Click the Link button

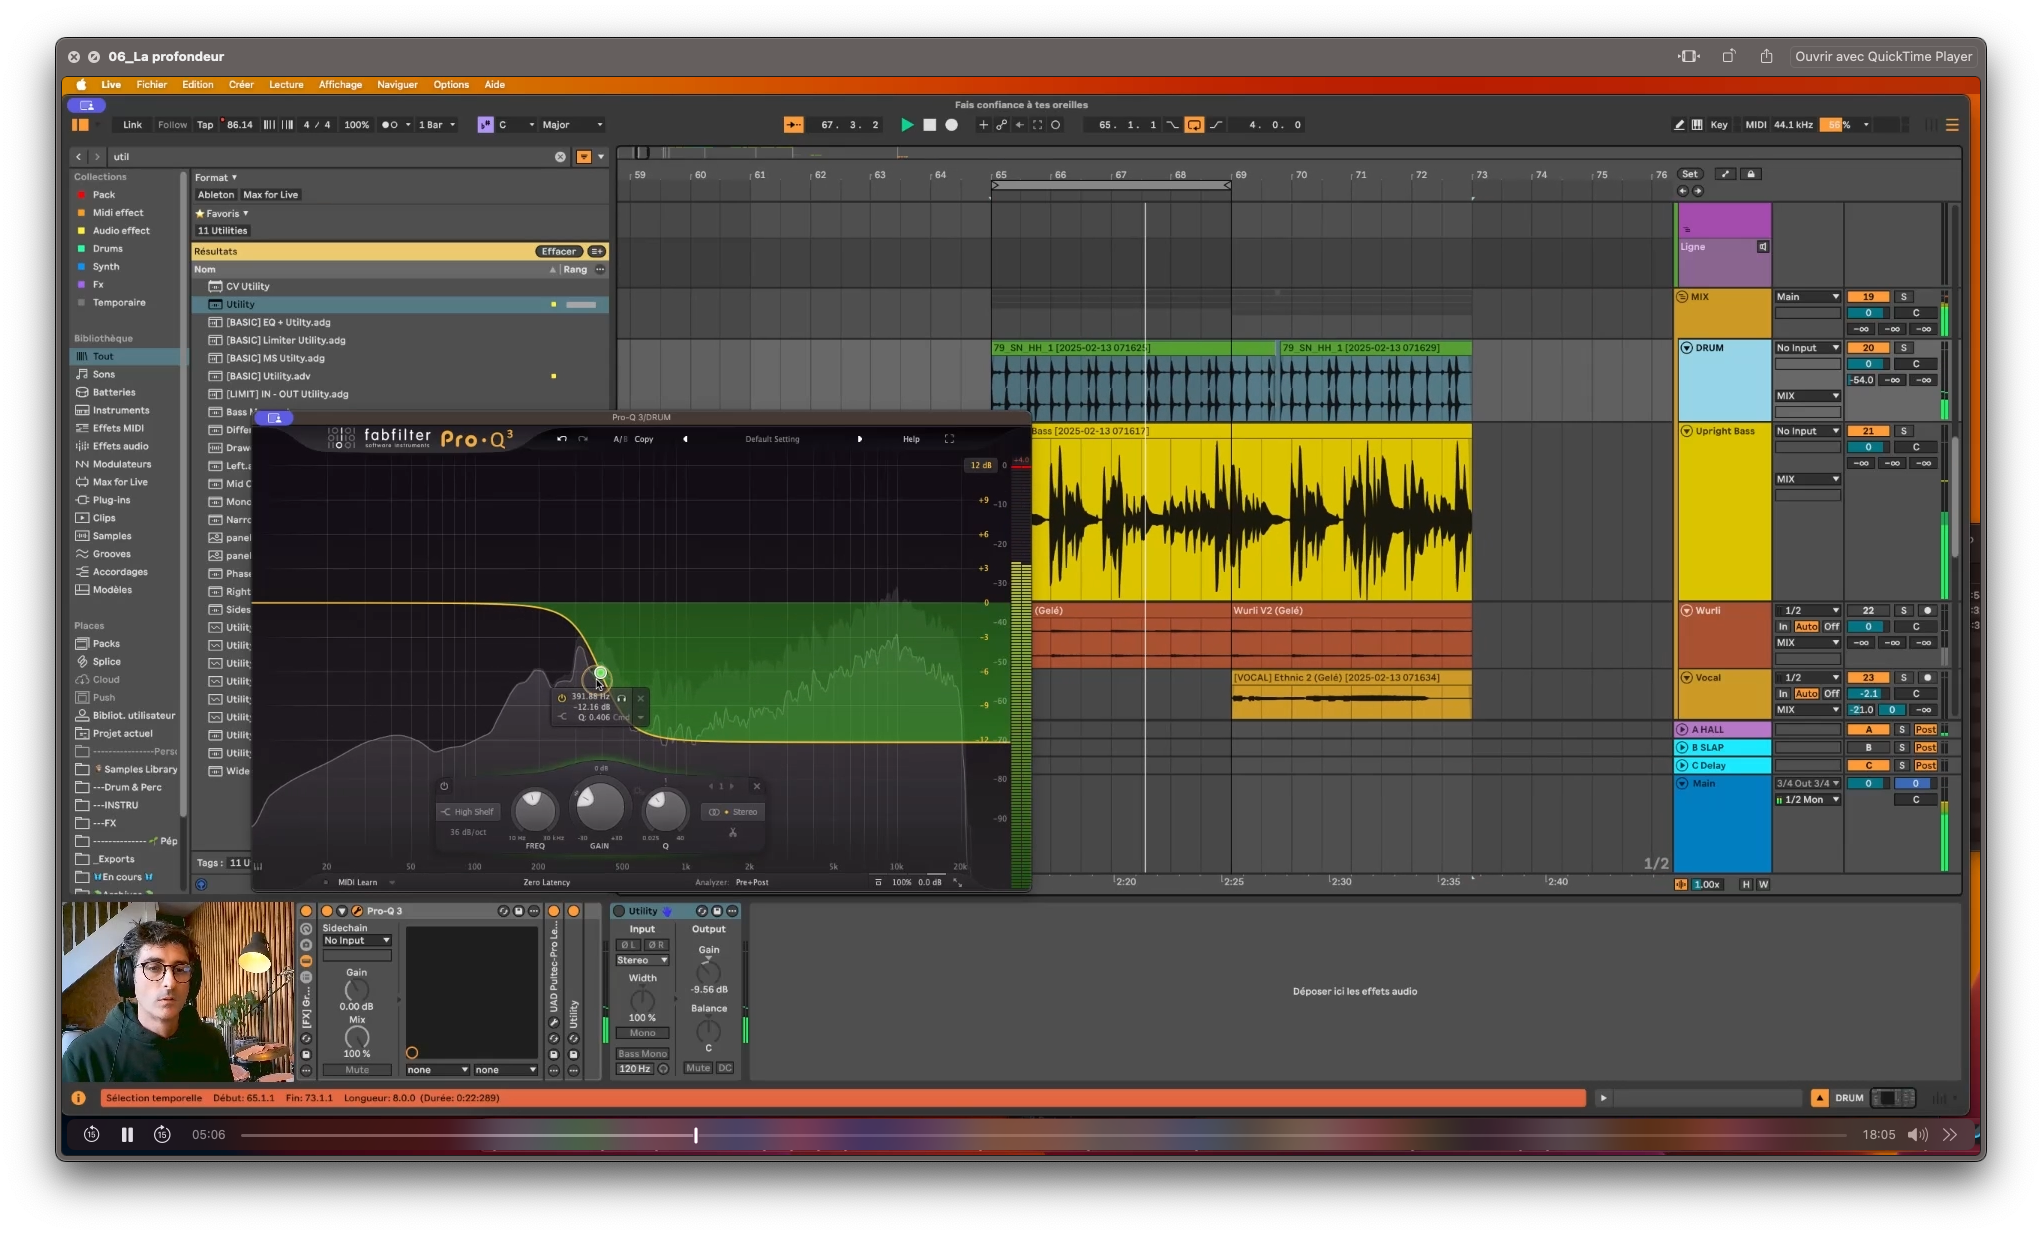click(x=132, y=125)
